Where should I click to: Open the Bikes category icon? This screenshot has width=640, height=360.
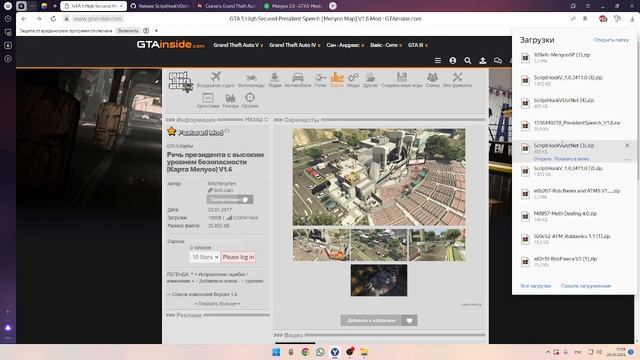pyautogui.click(x=251, y=79)
